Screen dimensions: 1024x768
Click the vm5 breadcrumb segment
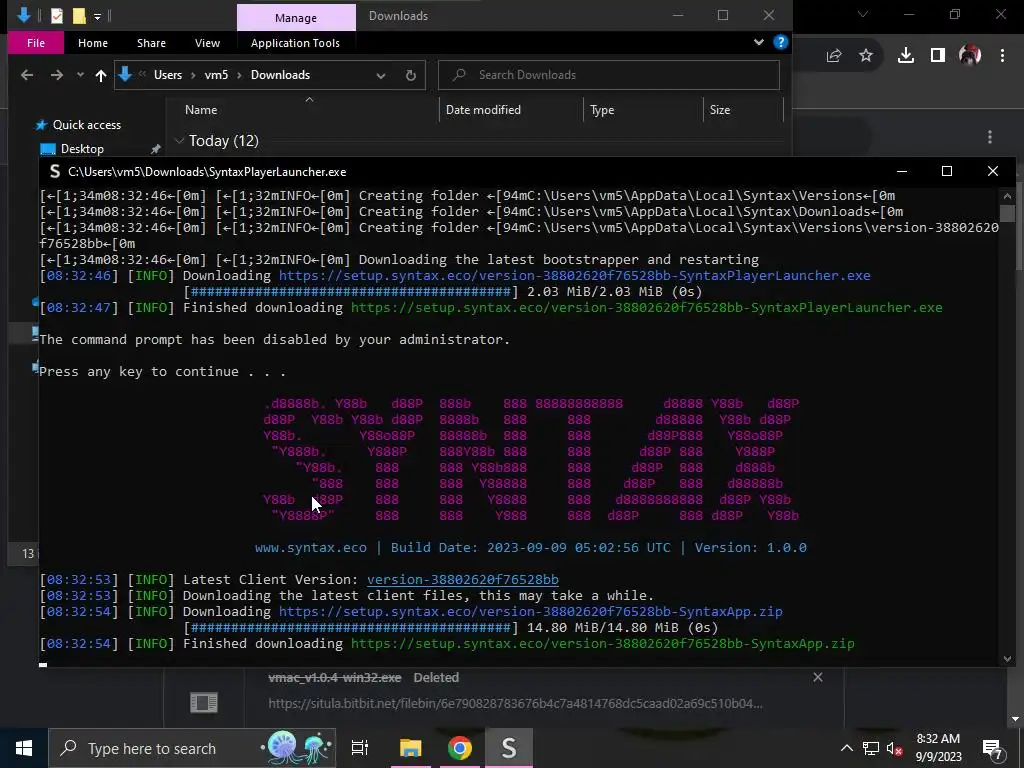pyautogui.click(x=216, y=75)
